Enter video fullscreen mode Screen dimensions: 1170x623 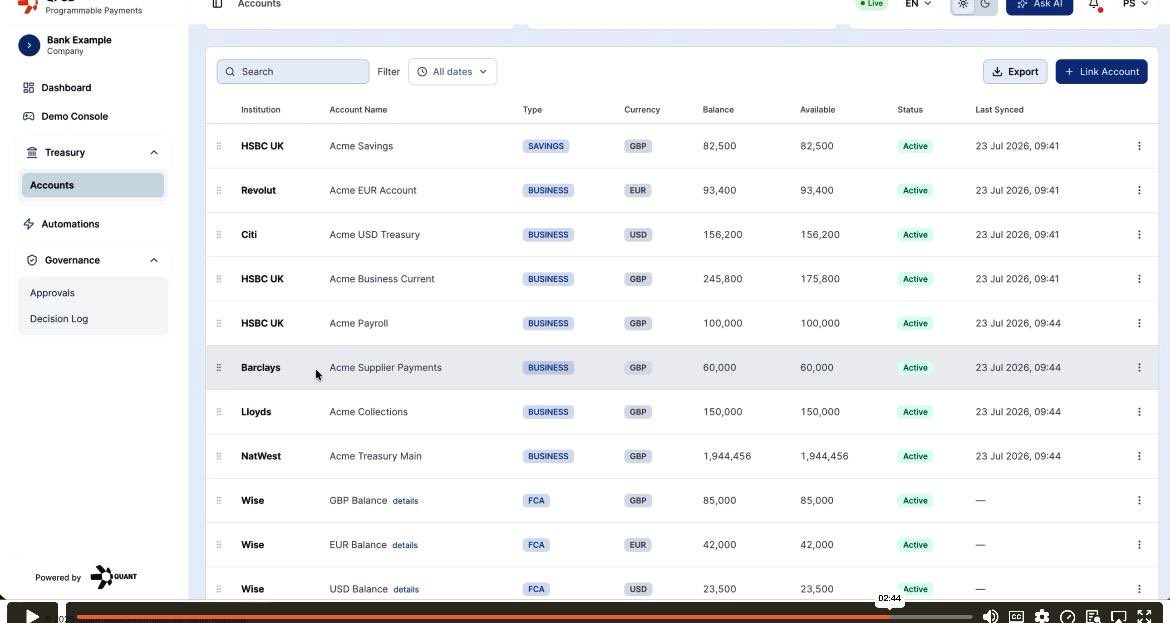pos(1144,616)
